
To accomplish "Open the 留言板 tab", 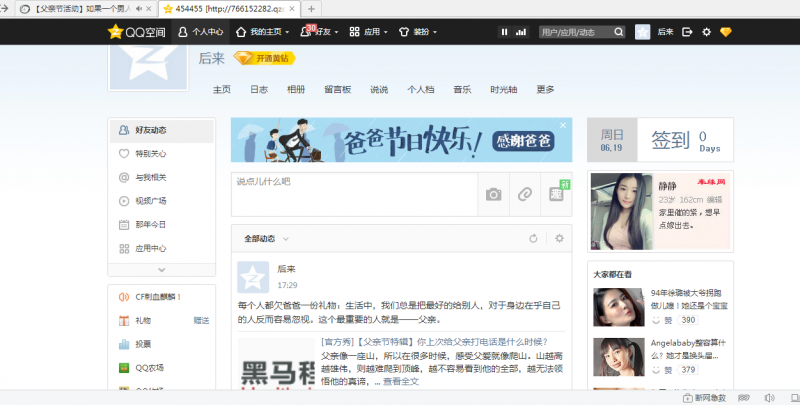I will 337,89.
